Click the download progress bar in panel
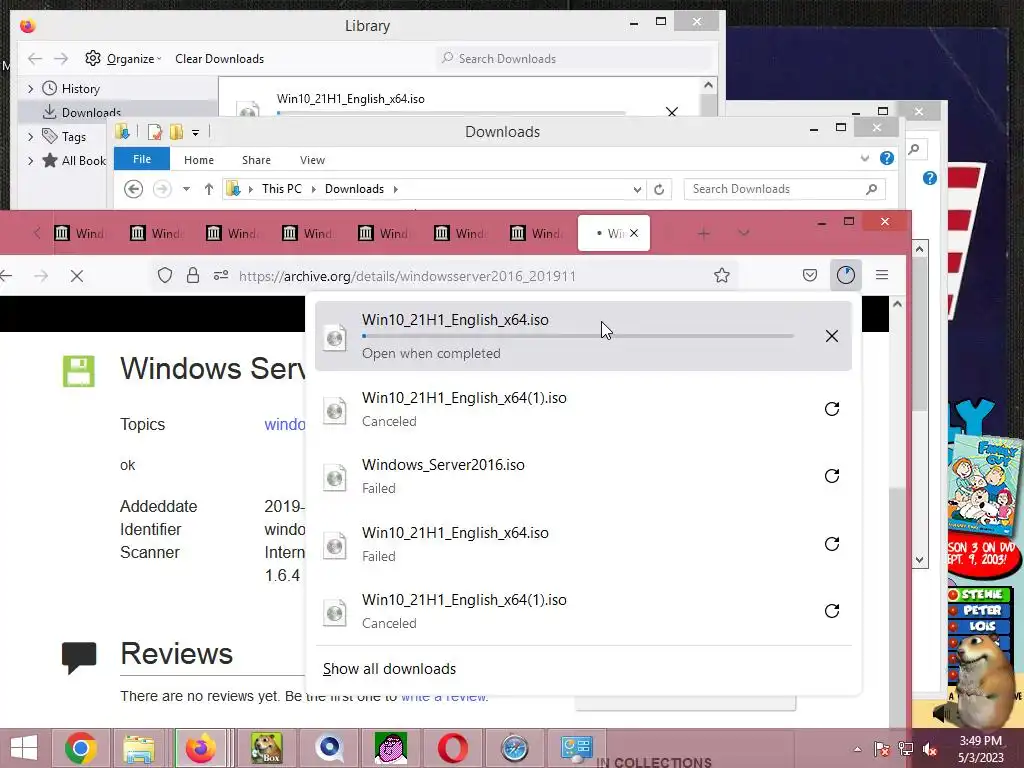The image size is (1024, 768). pos(578,336)
